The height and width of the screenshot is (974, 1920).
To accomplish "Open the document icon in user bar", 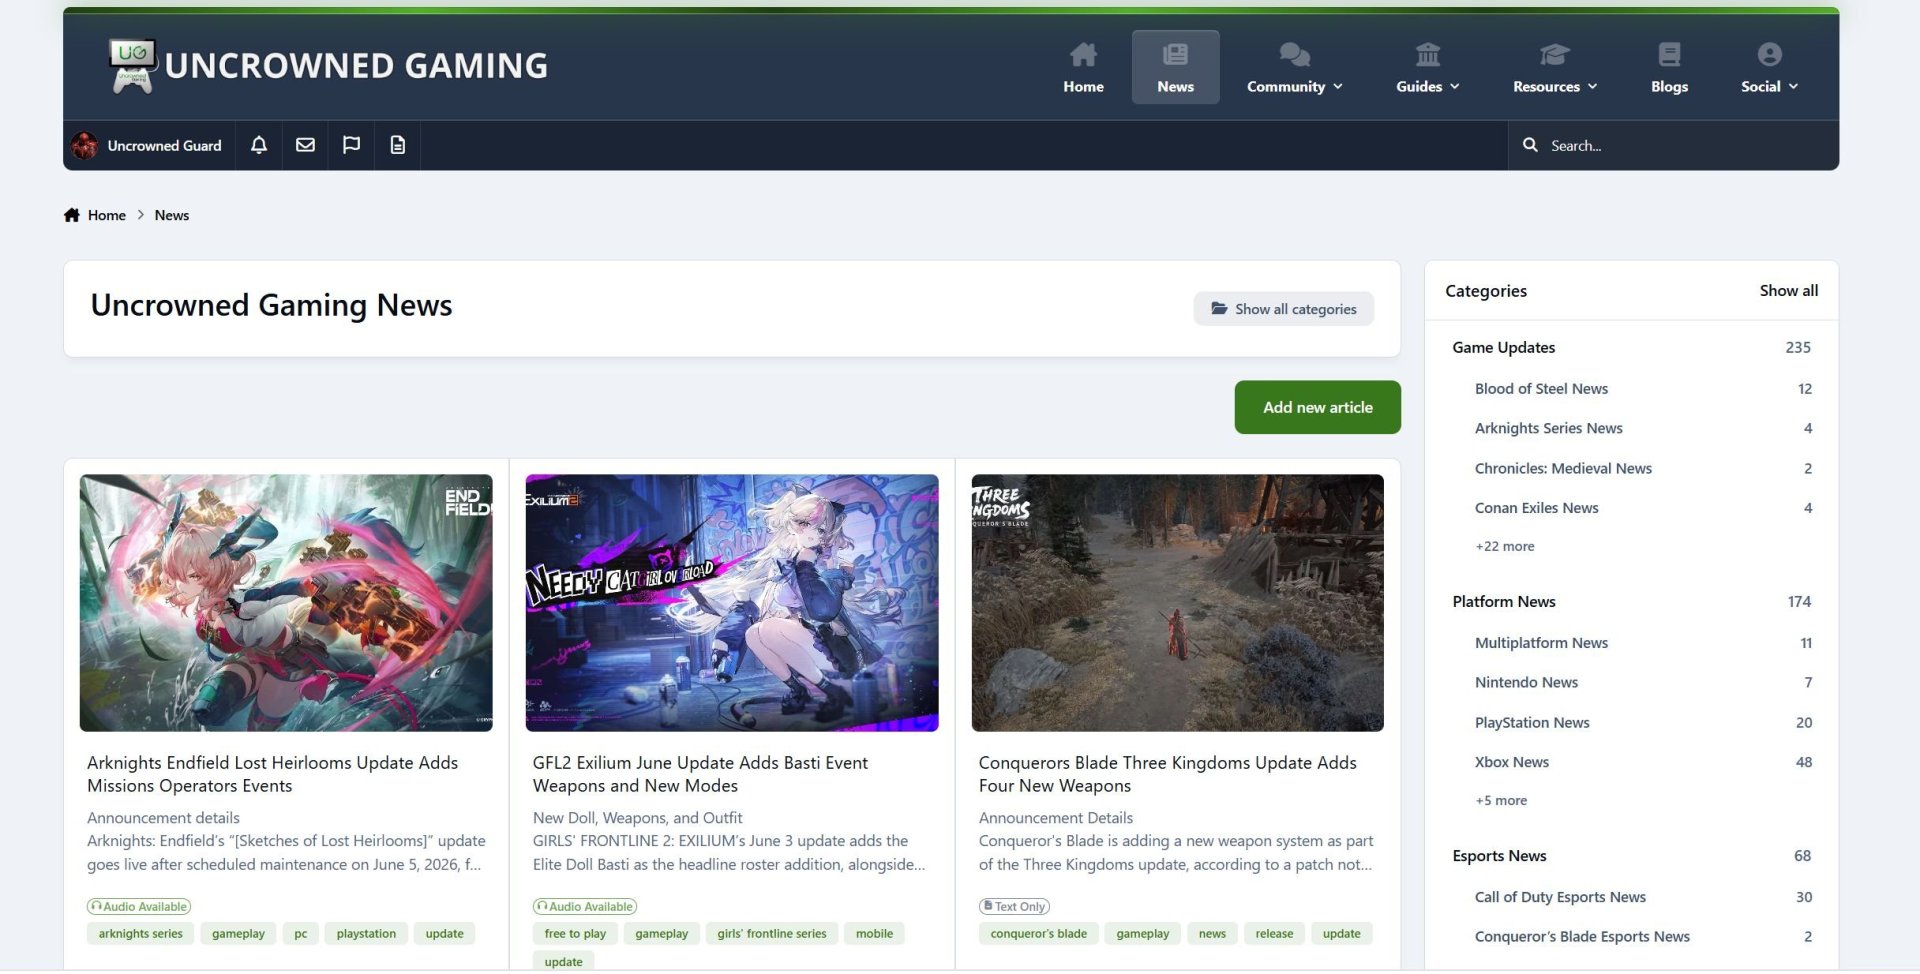I will click(x=397, y=145).
